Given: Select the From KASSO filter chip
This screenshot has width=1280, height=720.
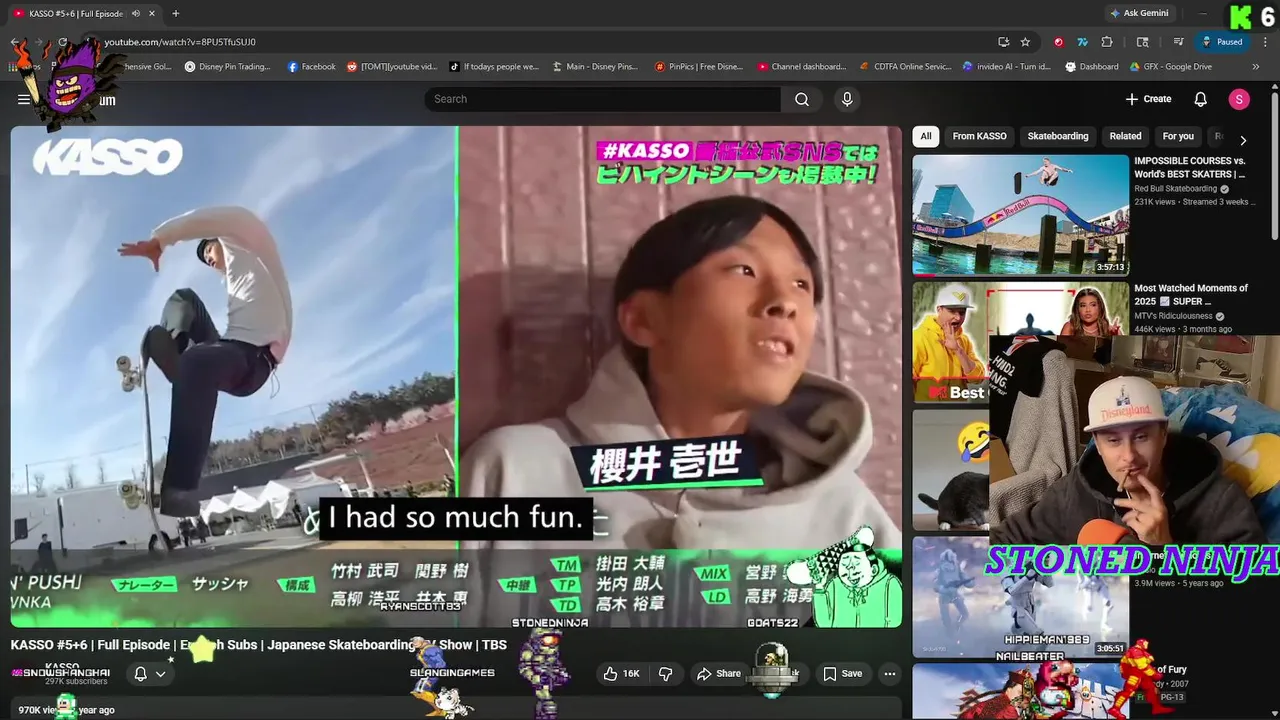Looking at the screenshot, I should click(x=979, y=136).
